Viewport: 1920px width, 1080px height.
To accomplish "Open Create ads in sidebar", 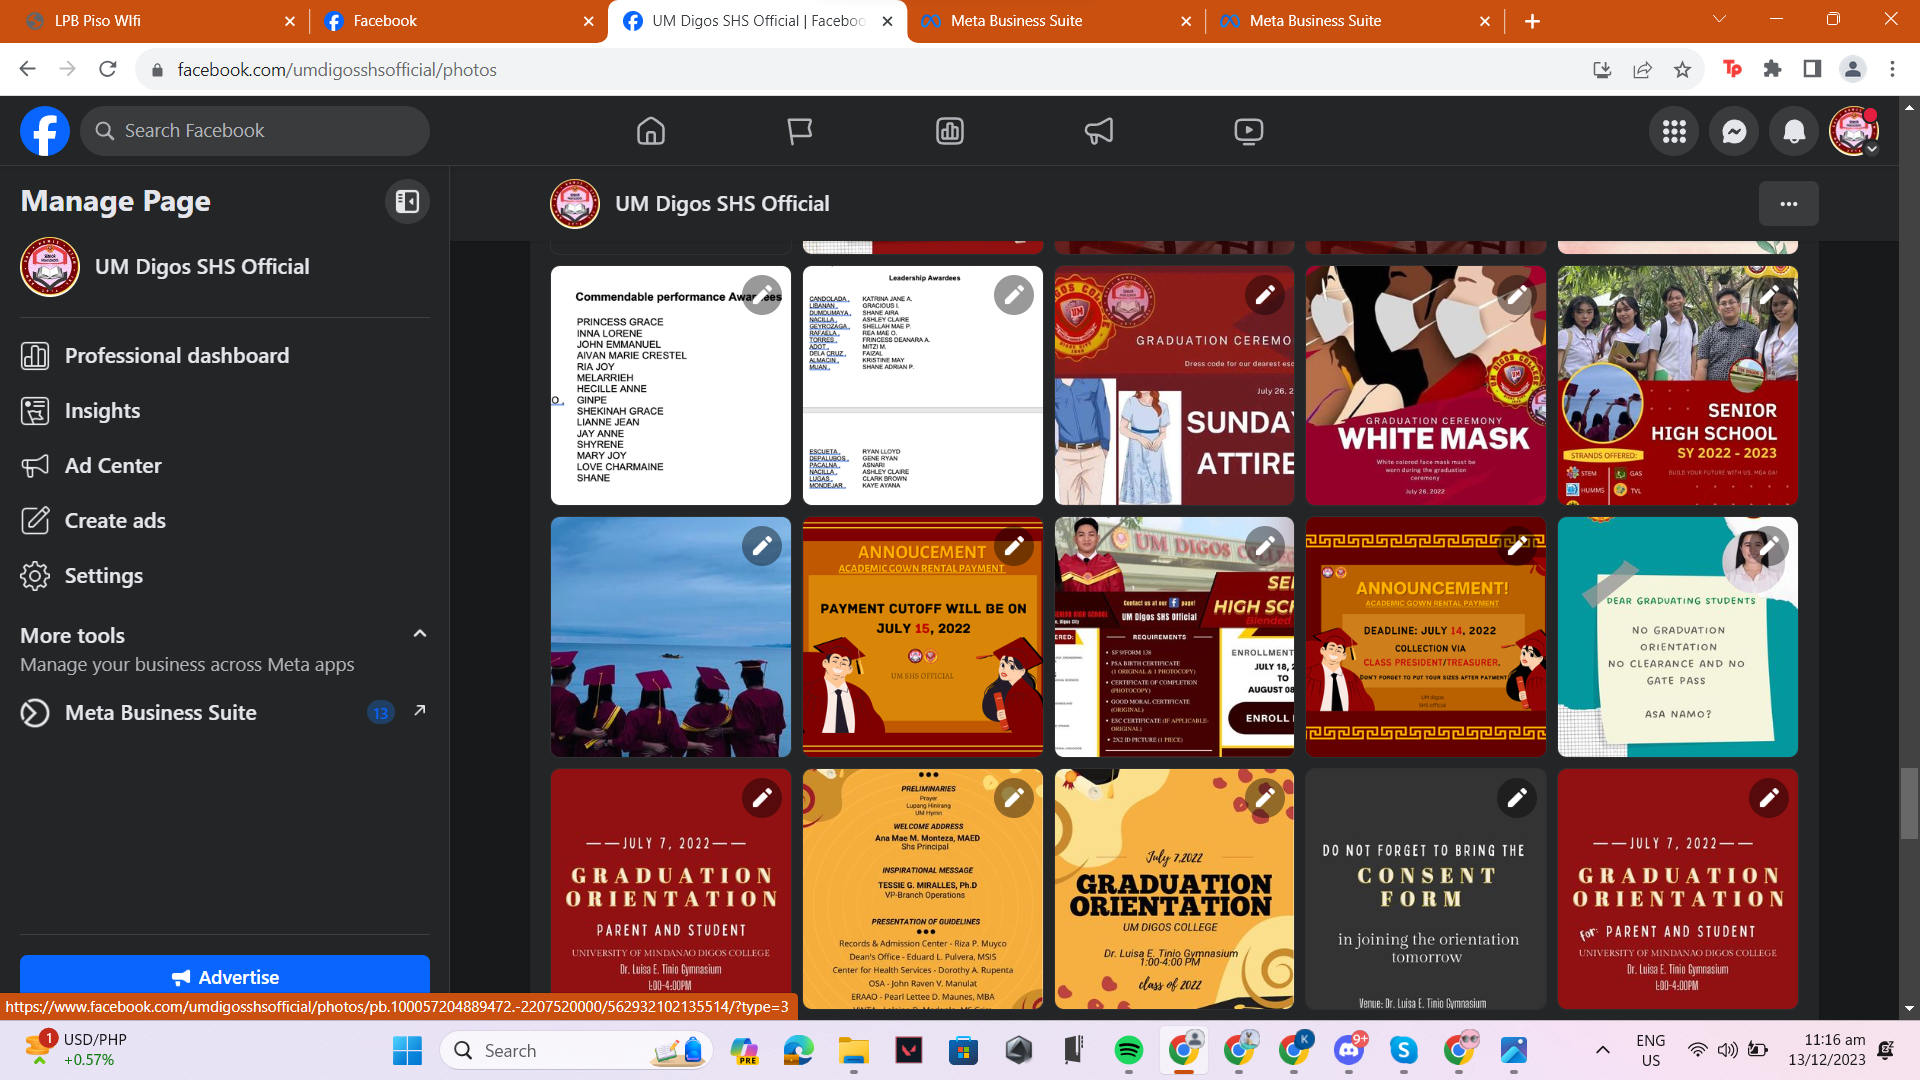I will pyautogui.click(x=225, y=521).
